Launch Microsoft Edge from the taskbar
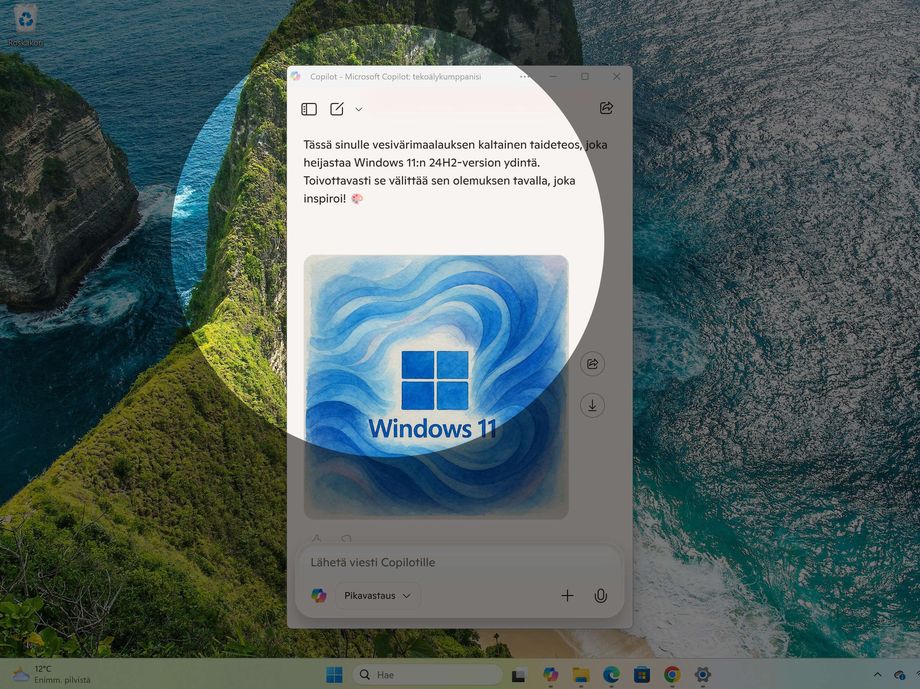The width and height of the screenshot is (920, 689). pos(611,675)
